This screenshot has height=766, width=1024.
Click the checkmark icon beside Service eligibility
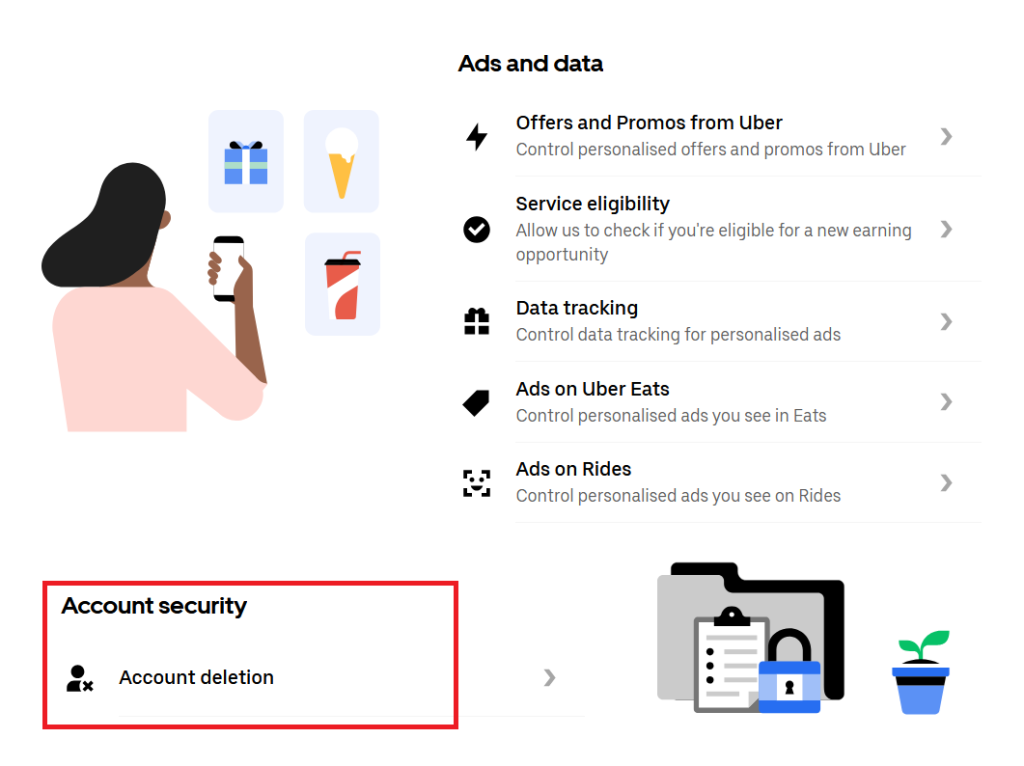476,229
